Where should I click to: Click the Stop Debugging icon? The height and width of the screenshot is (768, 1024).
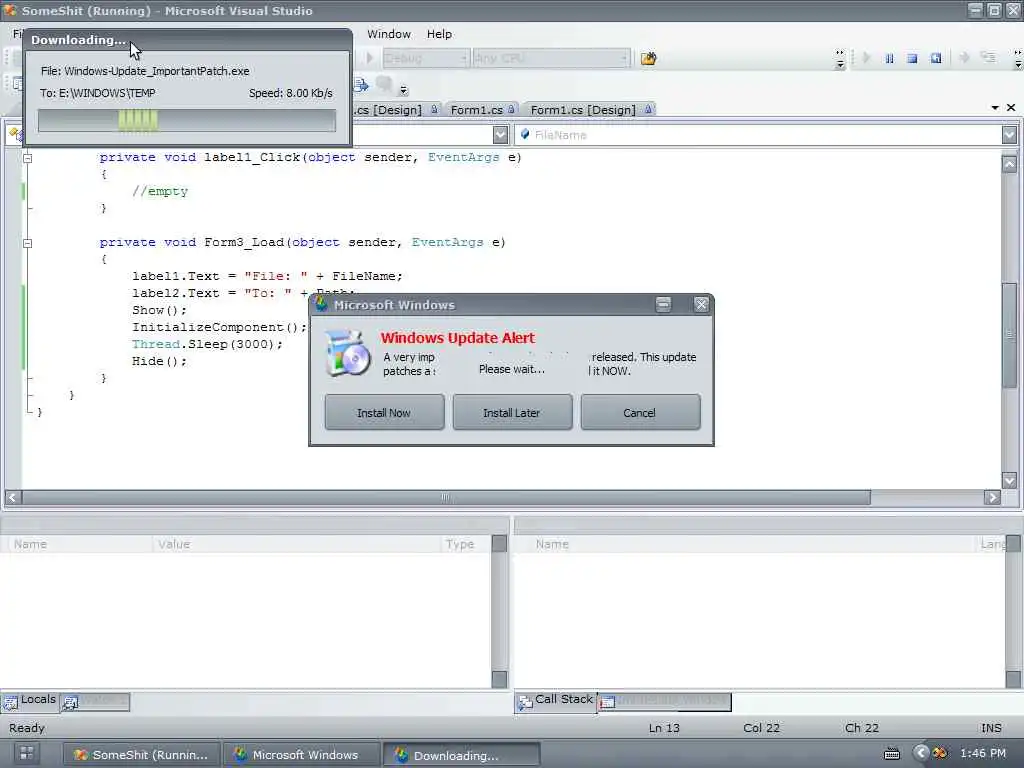(x=912, y=58)
